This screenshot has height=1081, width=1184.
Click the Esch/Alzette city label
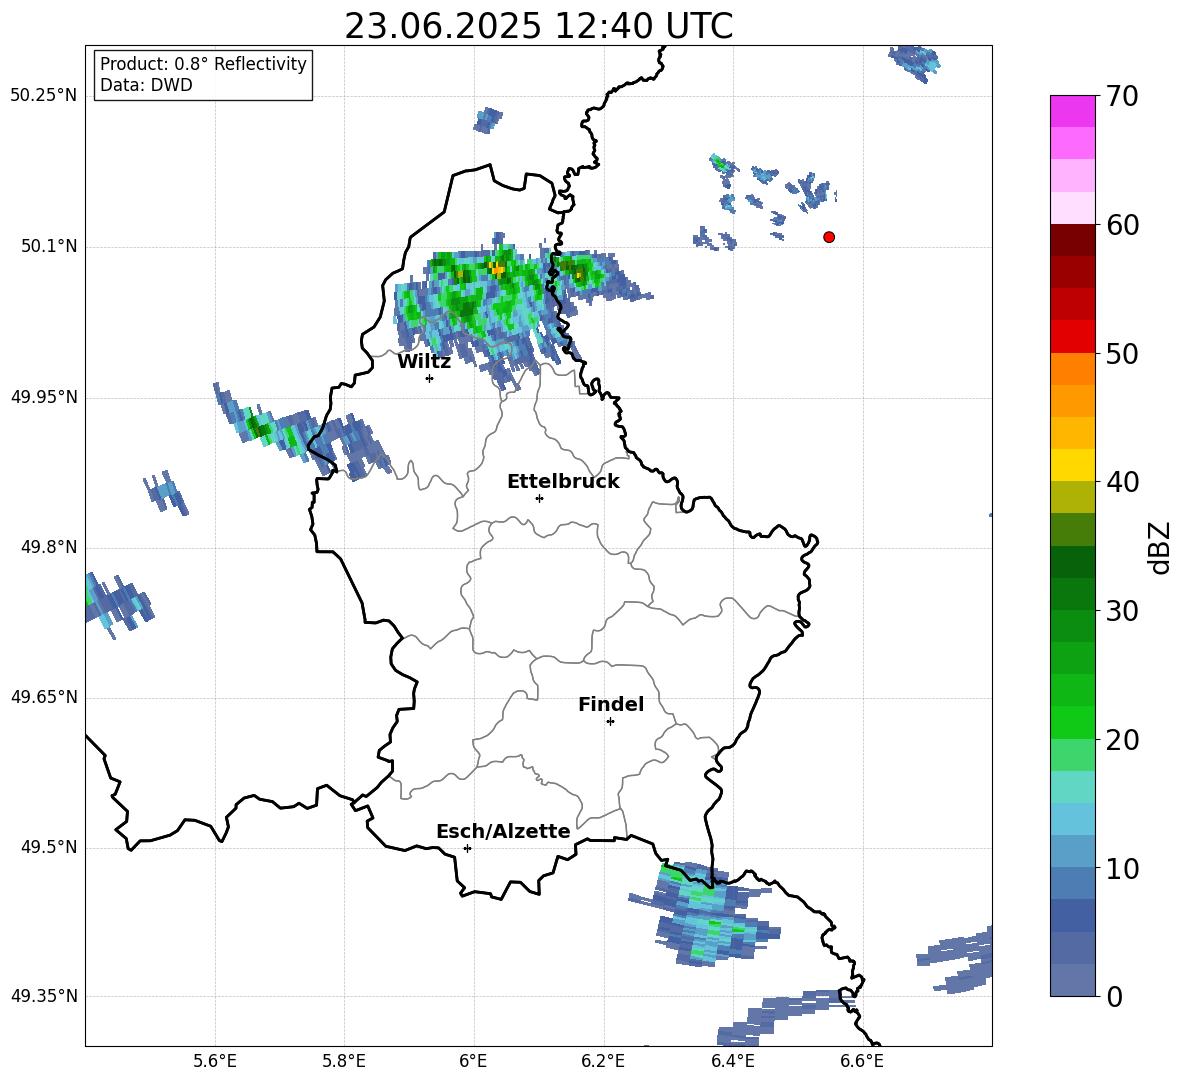(503, 832)
